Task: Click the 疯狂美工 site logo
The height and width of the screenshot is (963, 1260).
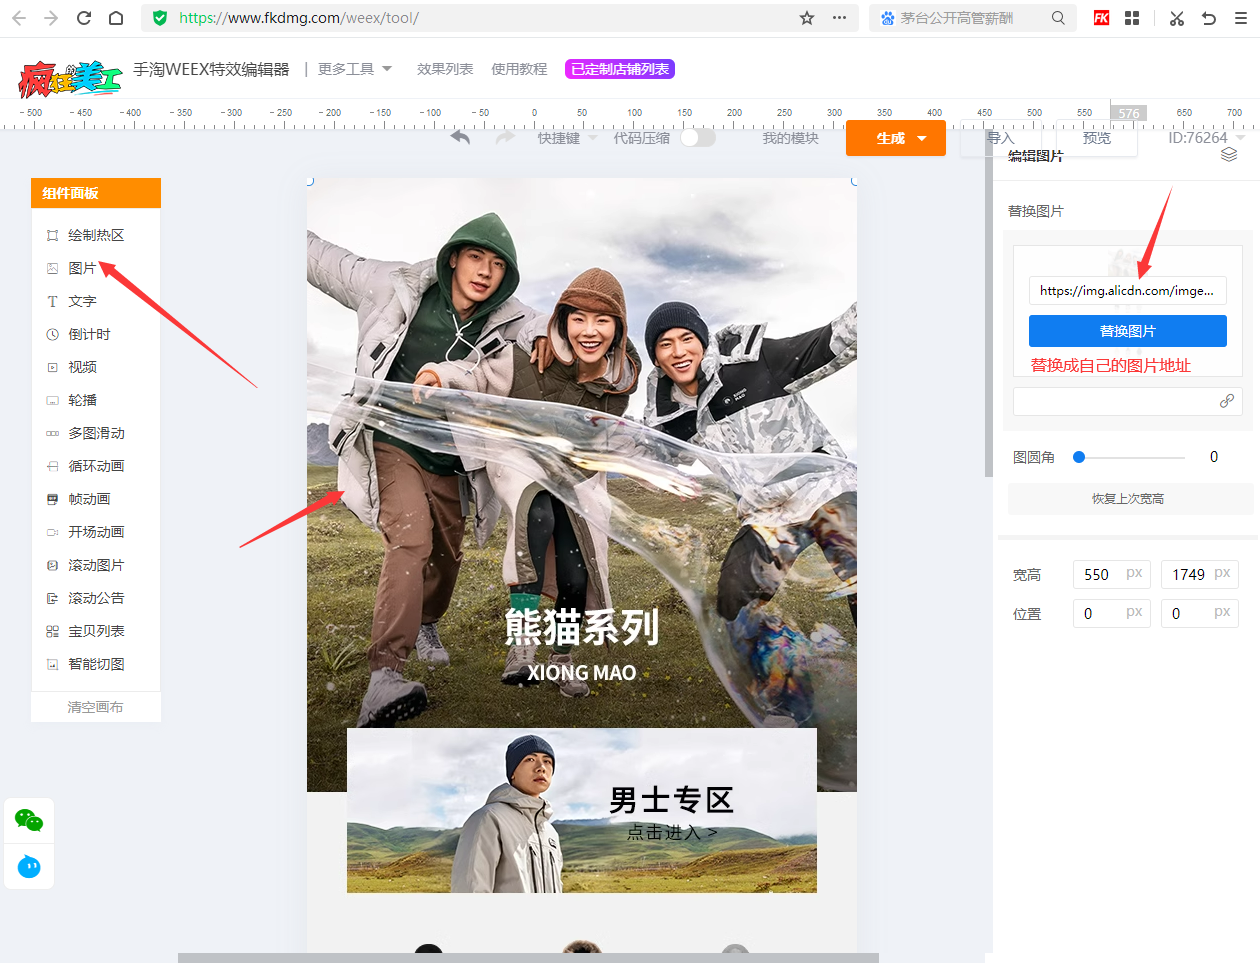Action: pos(70,77)
